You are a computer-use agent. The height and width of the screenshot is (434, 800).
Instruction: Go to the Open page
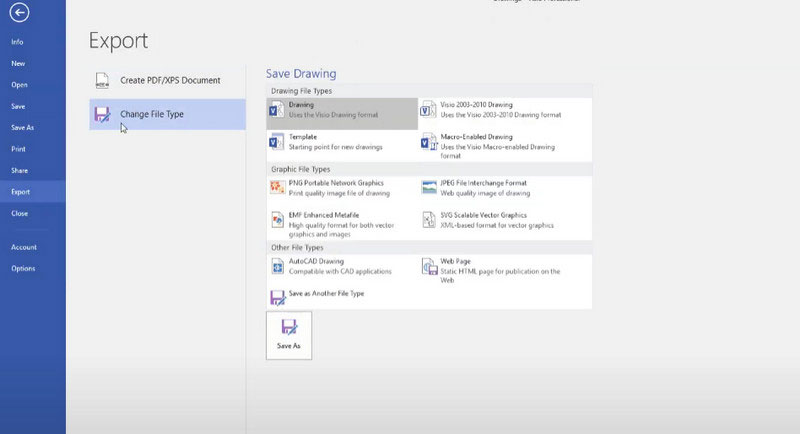19,85
